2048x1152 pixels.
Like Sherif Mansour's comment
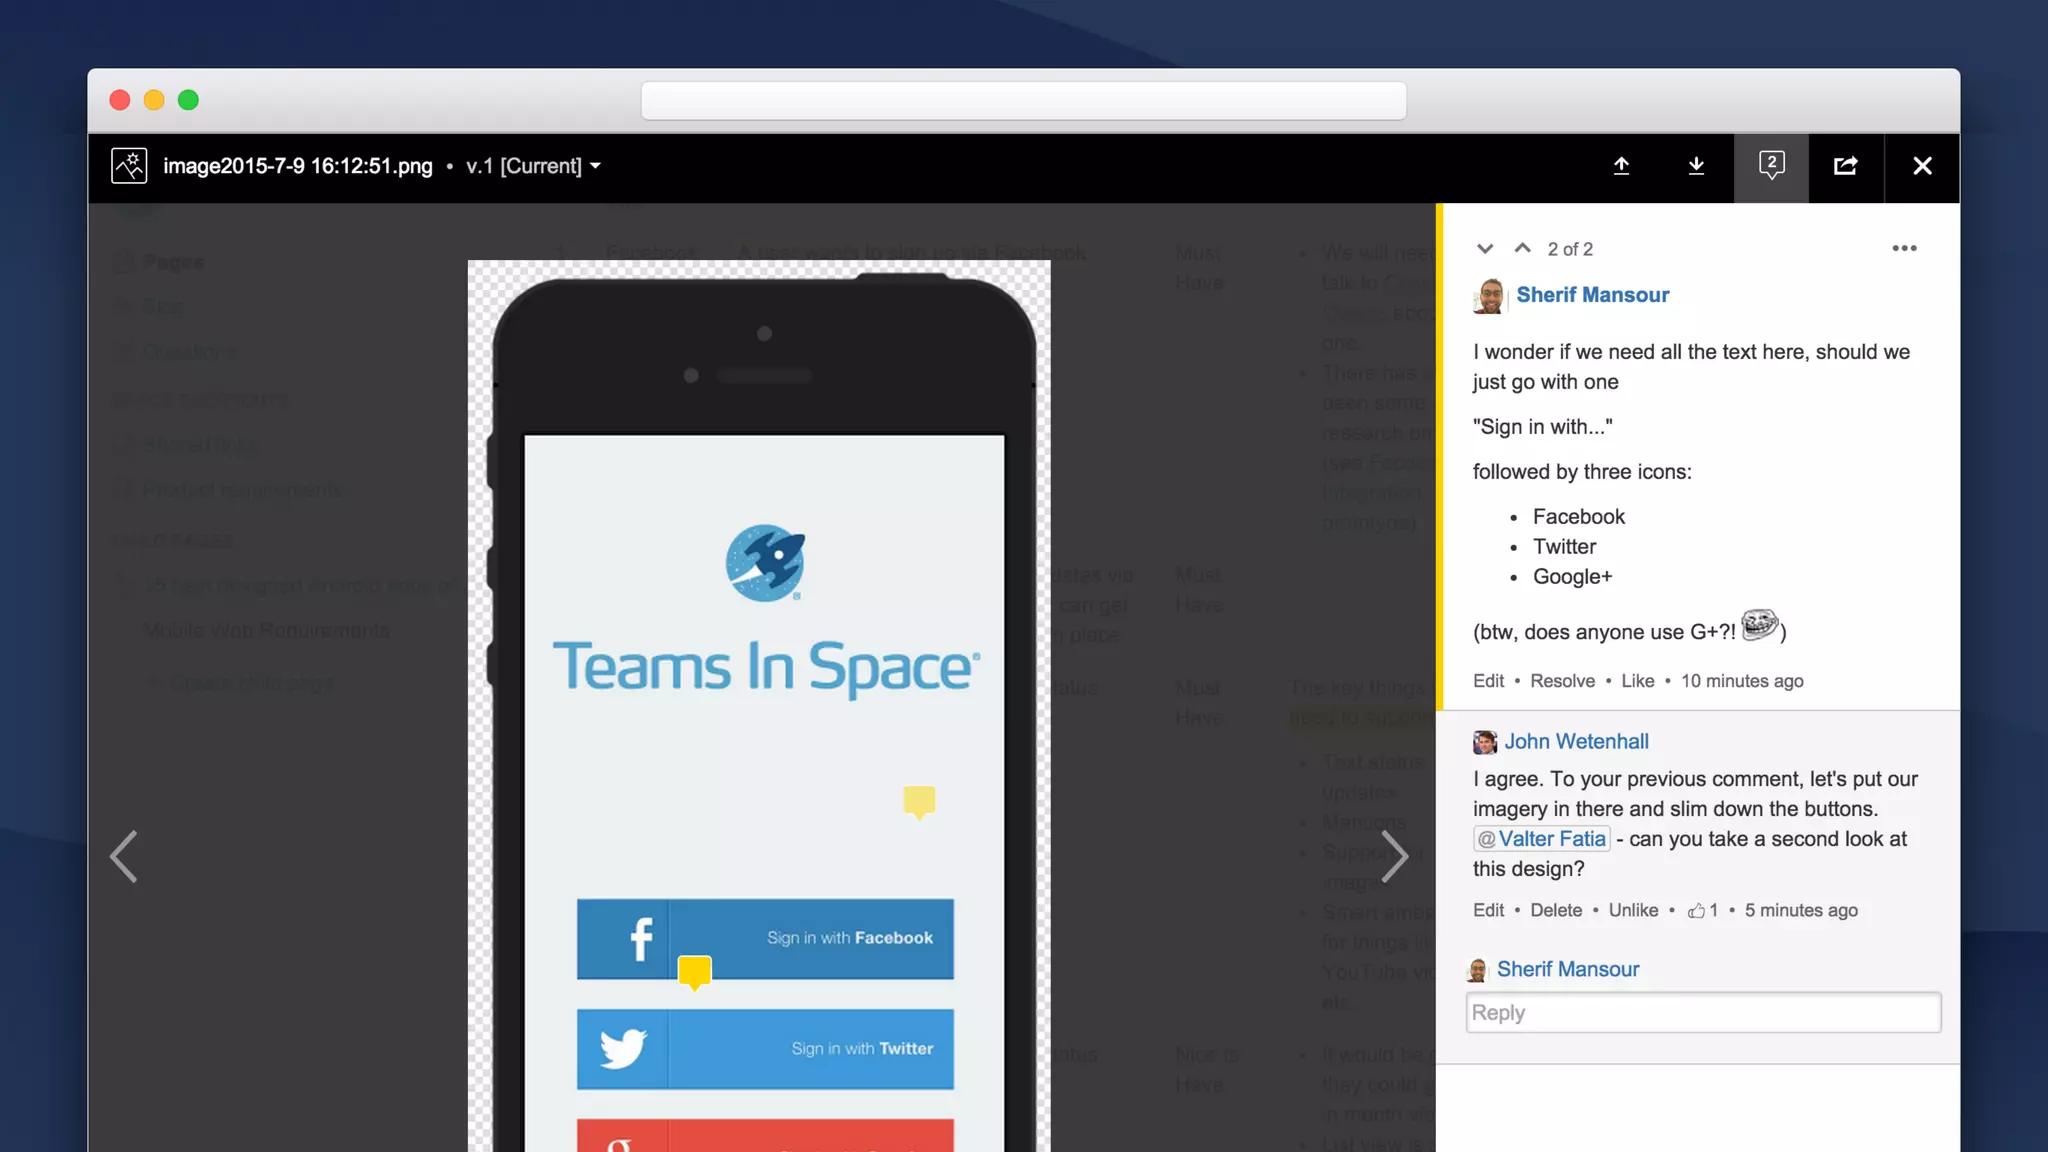pos(1637,681)
